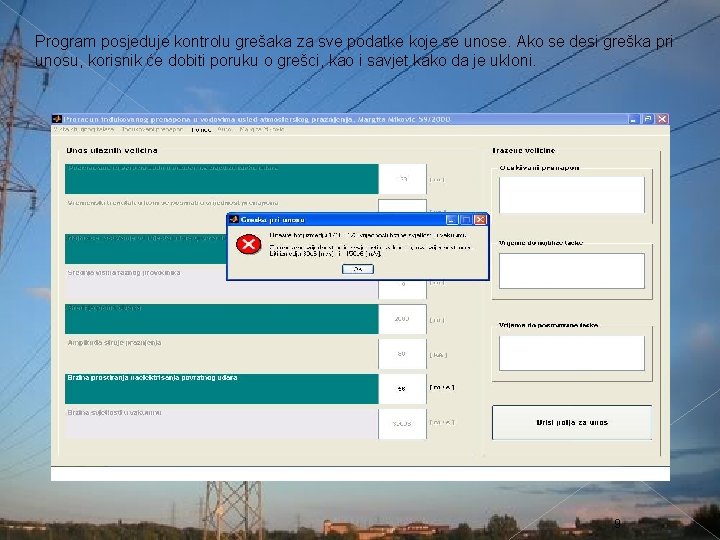Screen dimensions: 720x540
Task: Open the menu right of Pomoc
Action: coord(225,130)
